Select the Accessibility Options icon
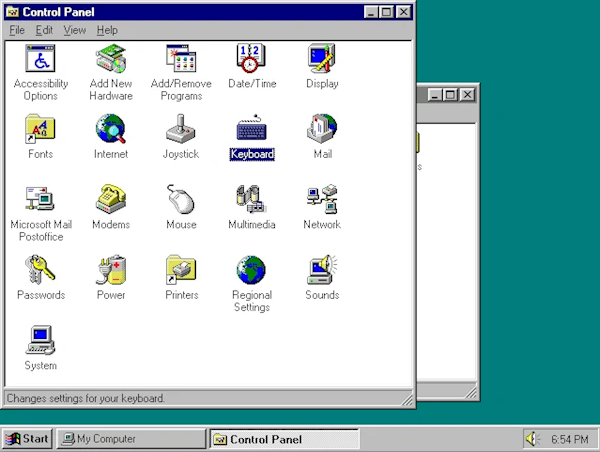600x452 pixels. point(40,58)
